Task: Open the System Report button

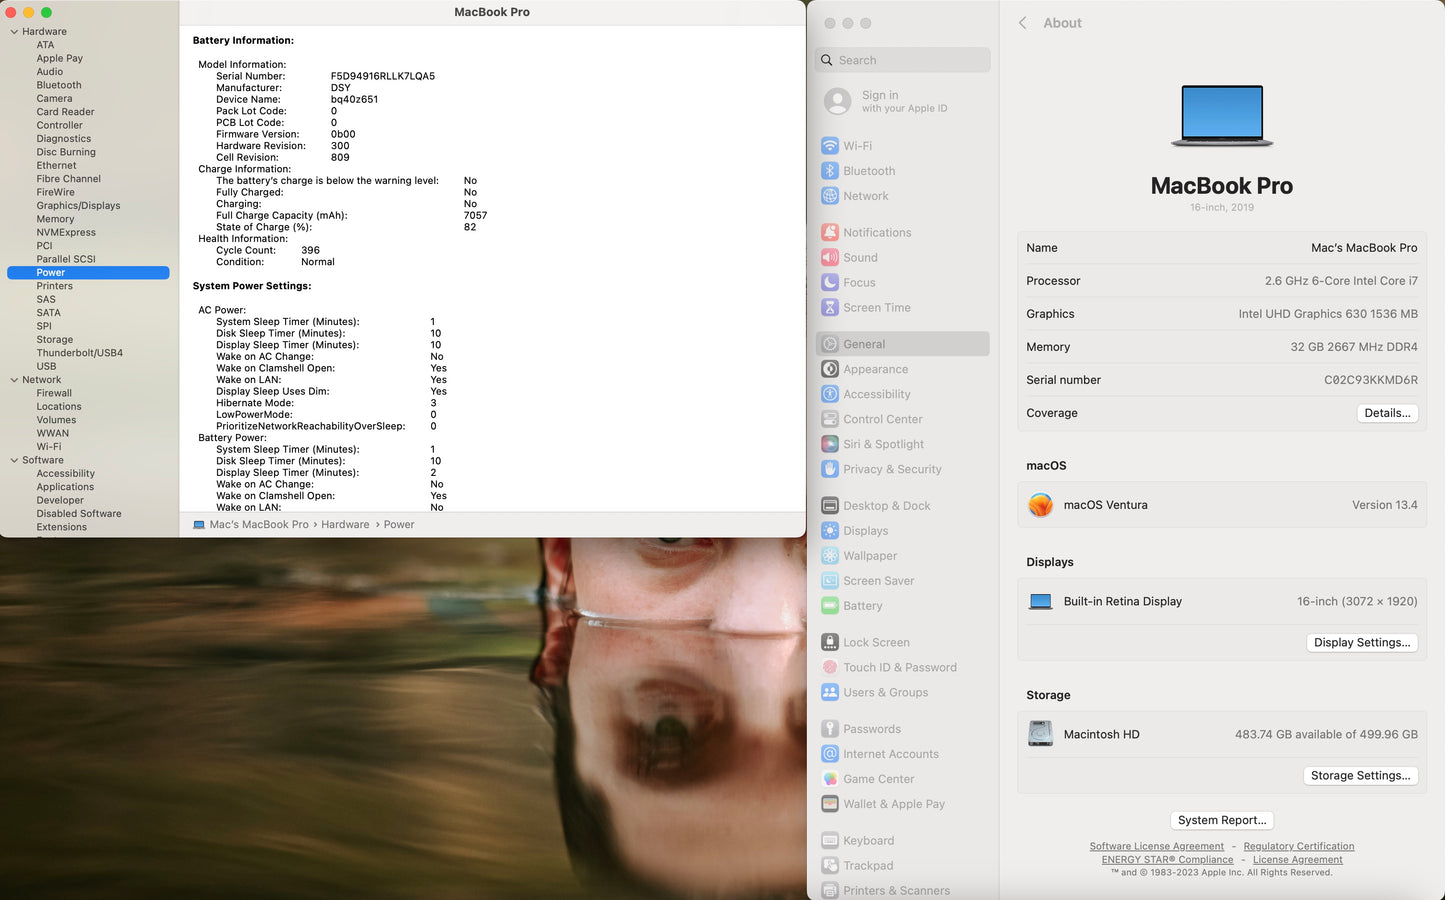Action: click(x=1221, y=820)
